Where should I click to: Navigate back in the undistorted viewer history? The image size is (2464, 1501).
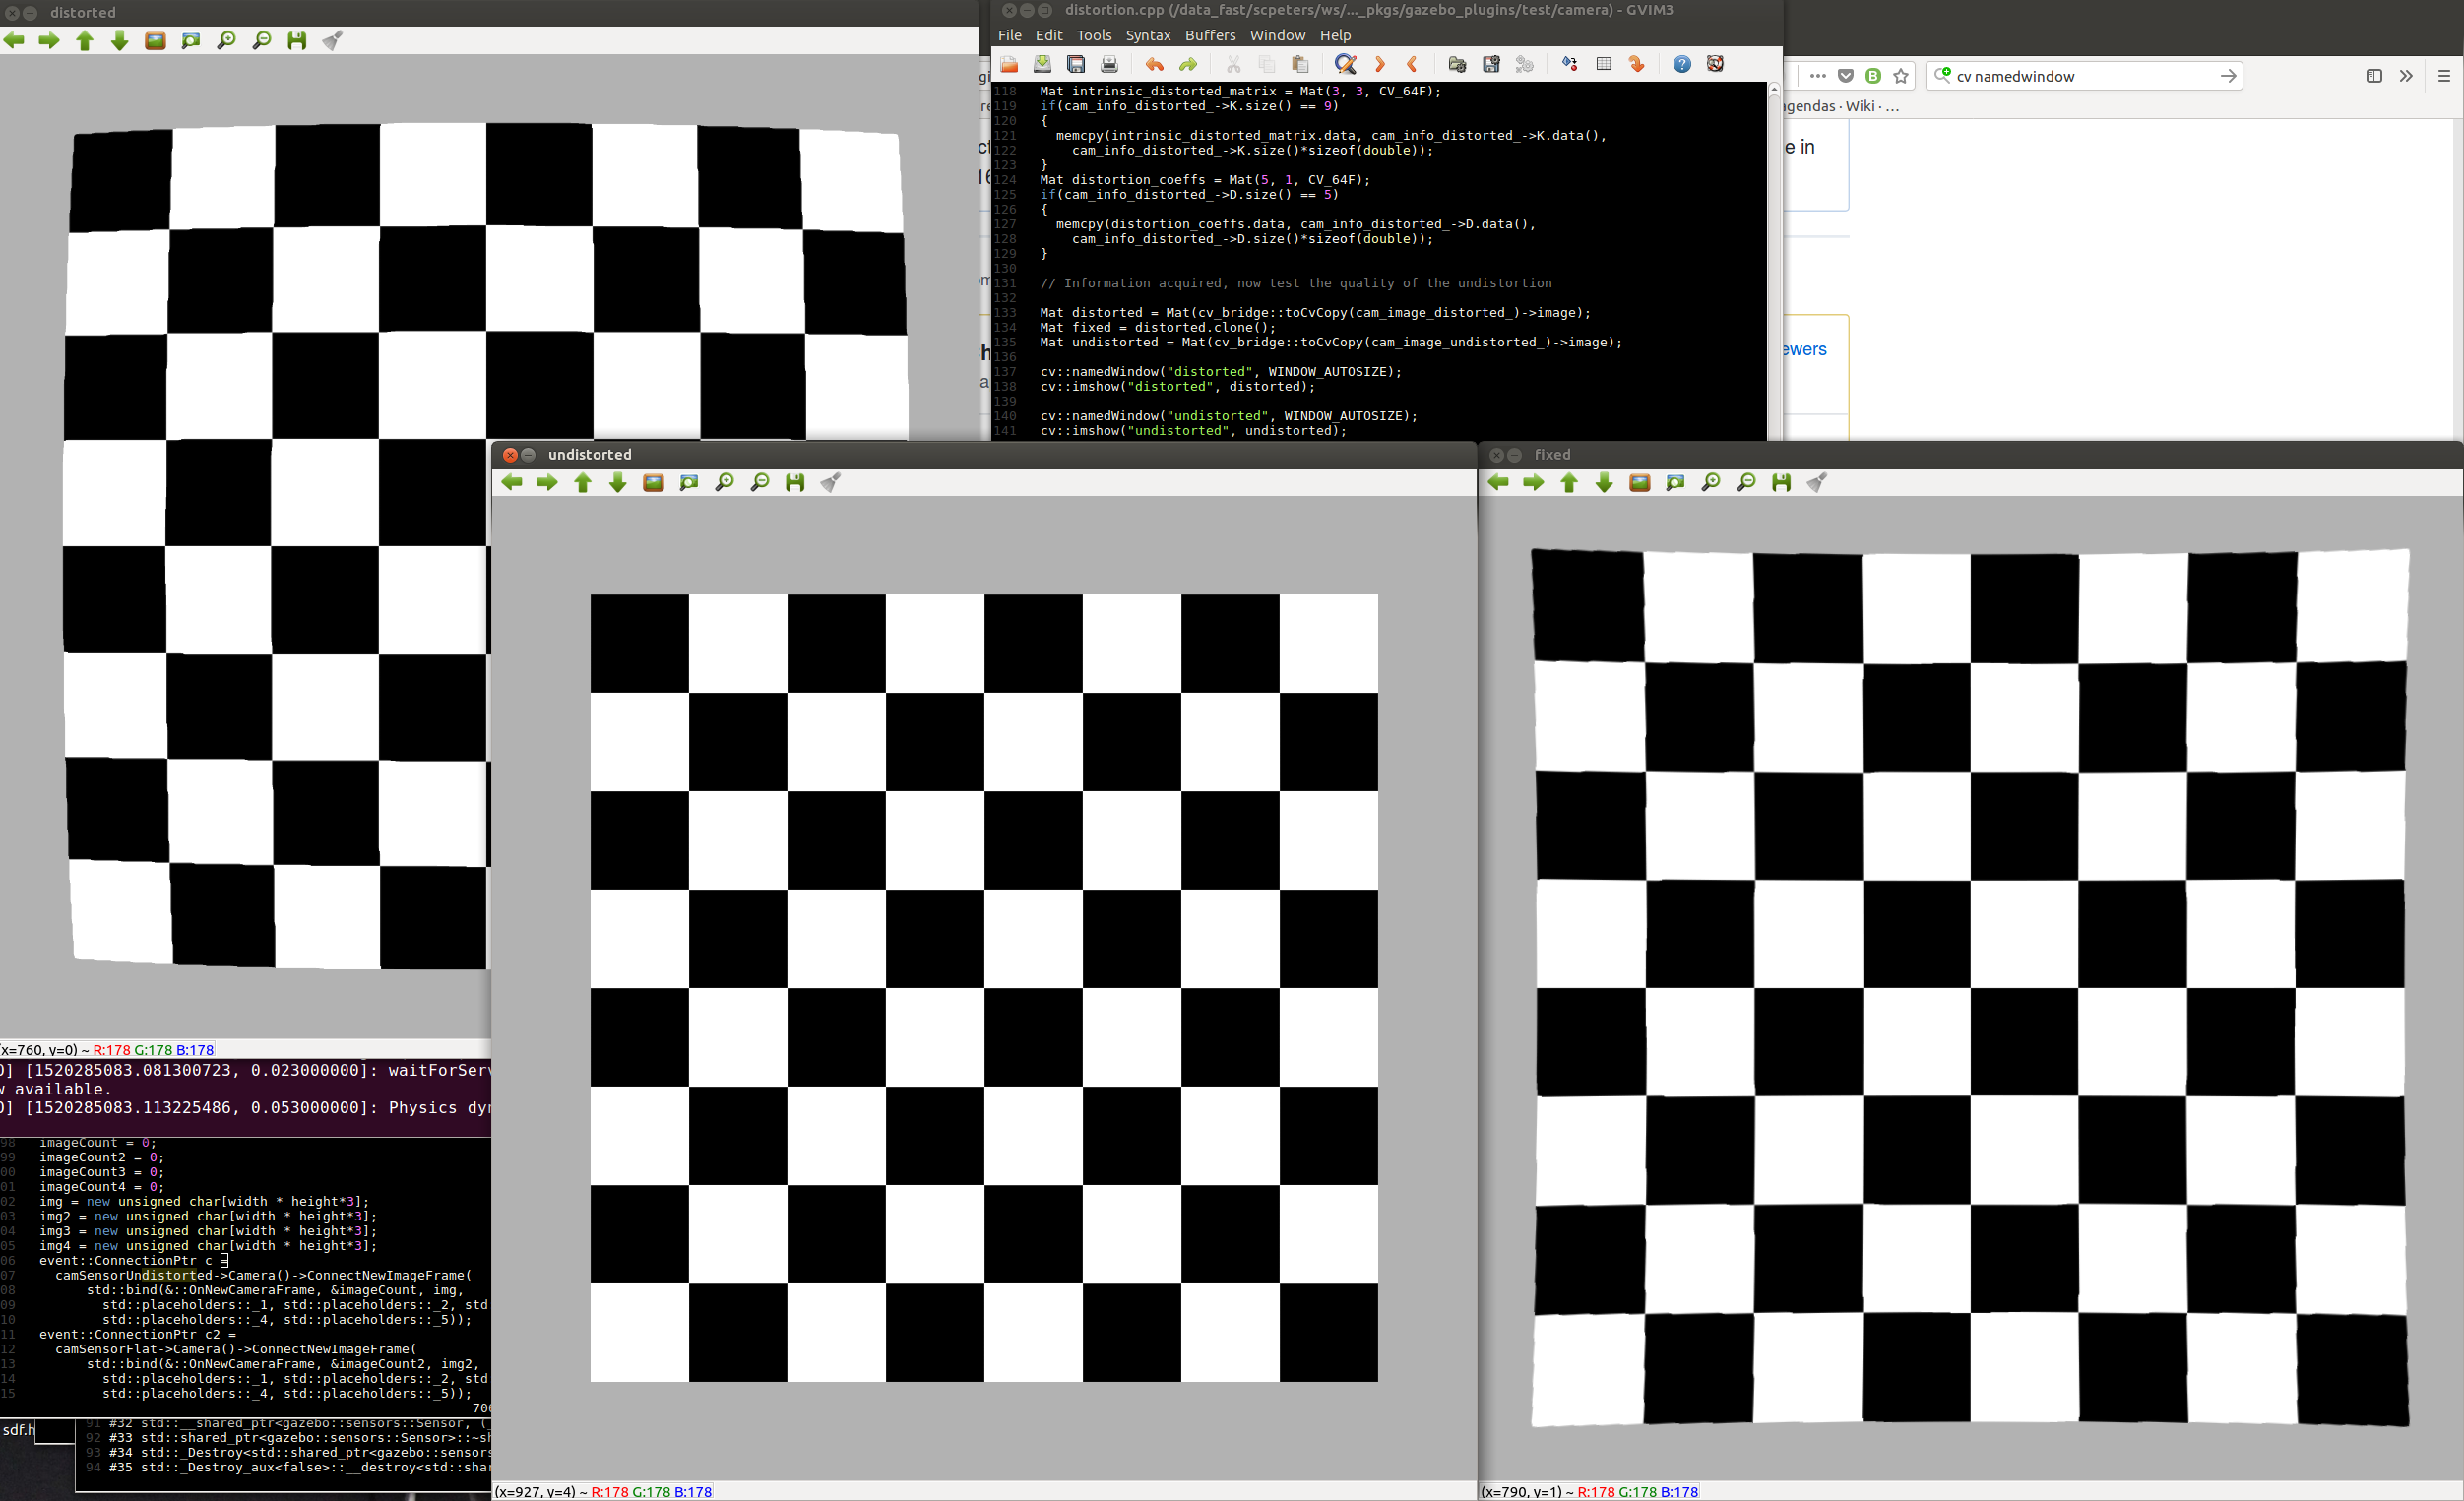[x=512, y=482]
